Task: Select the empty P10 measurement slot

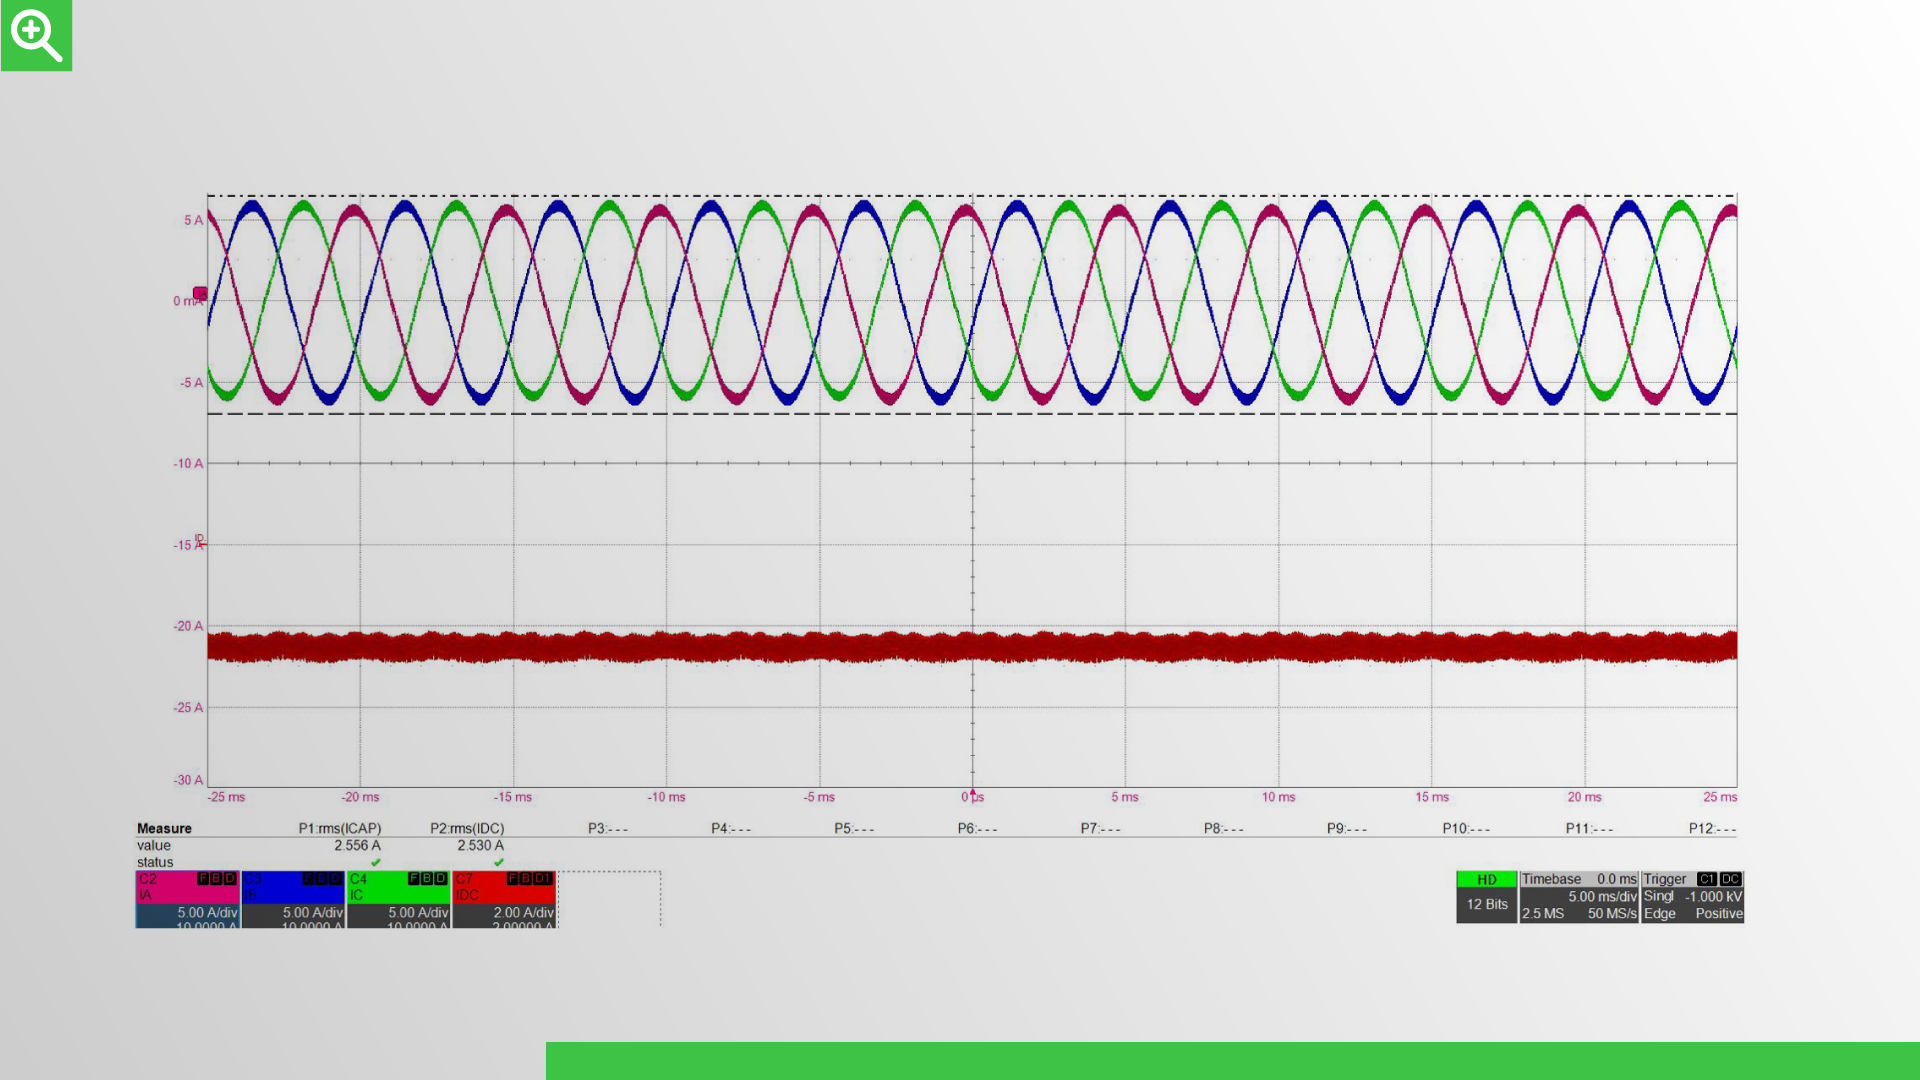Action: pyautogui.click(x=1466, y=828)
